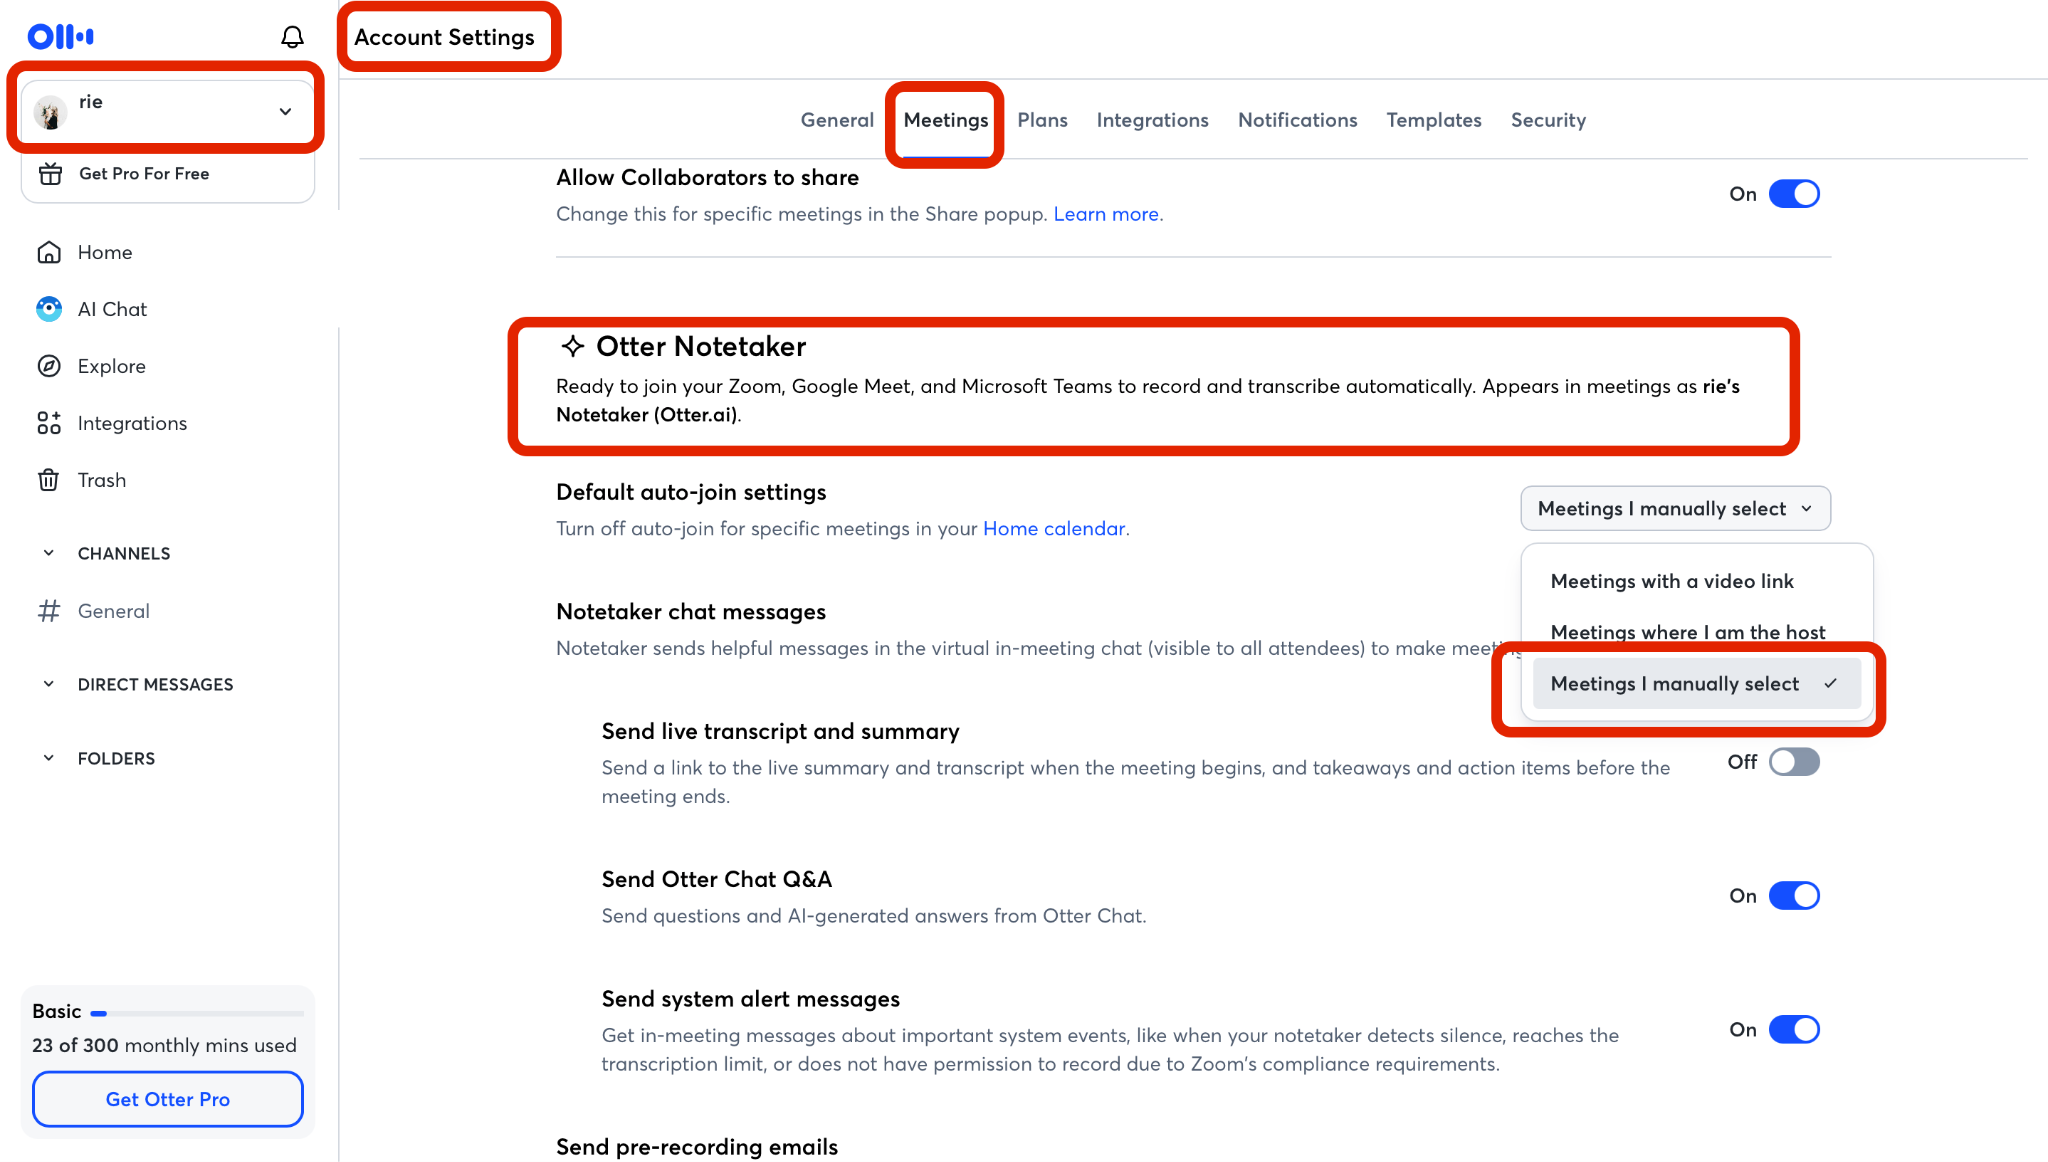Image resolution: width=2048 pixels, height=1162 pixels.
Task: Select Meetings with a video link
Action: 1672,581
